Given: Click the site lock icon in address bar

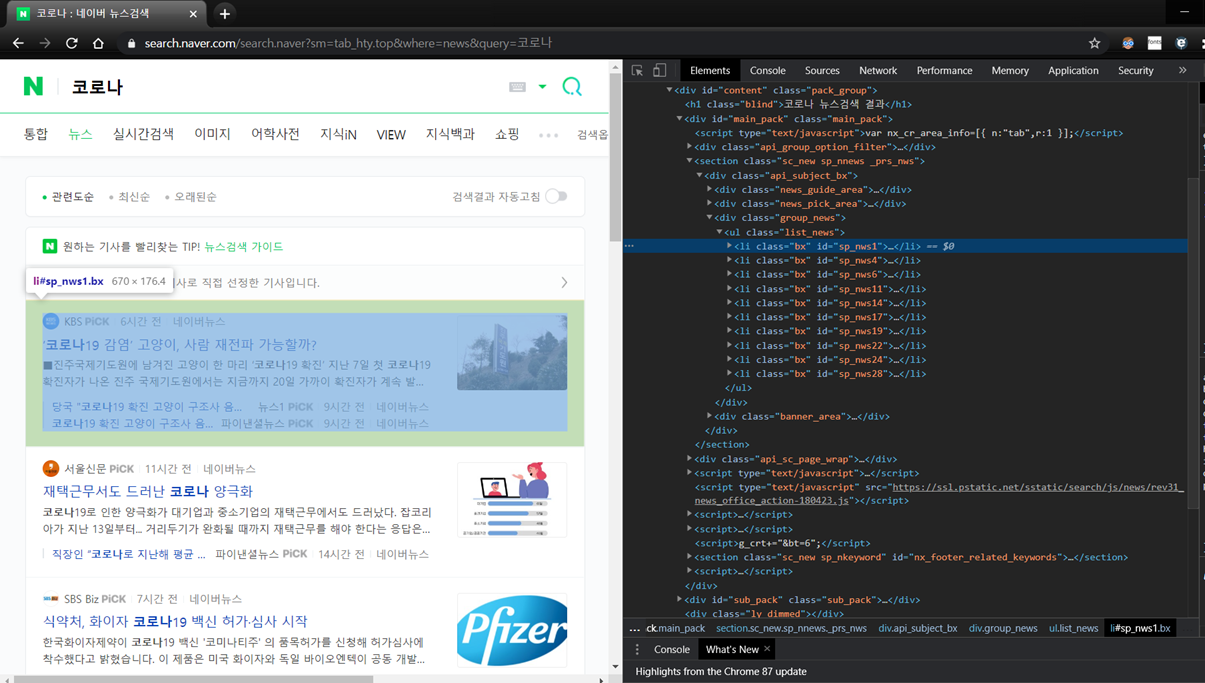Looking at the screenshot, I should click(x=130, y=43).
